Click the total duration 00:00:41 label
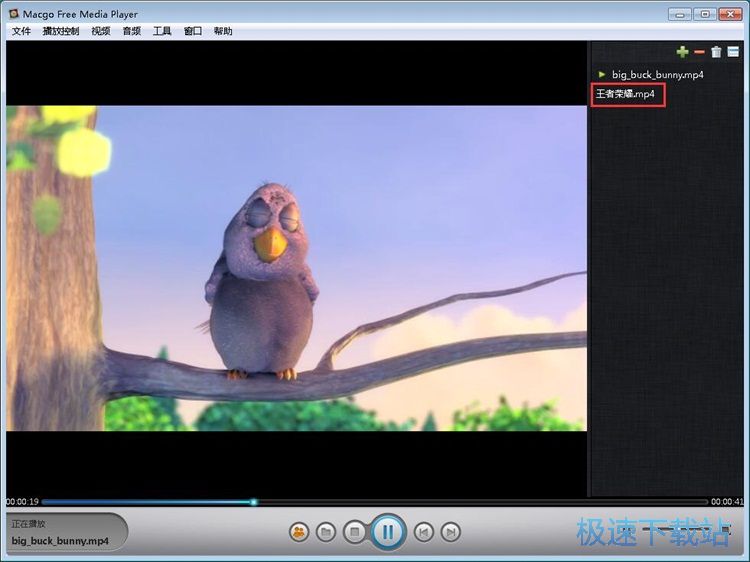The width and height of the screenshot is (750, 562). coord(727,502)
